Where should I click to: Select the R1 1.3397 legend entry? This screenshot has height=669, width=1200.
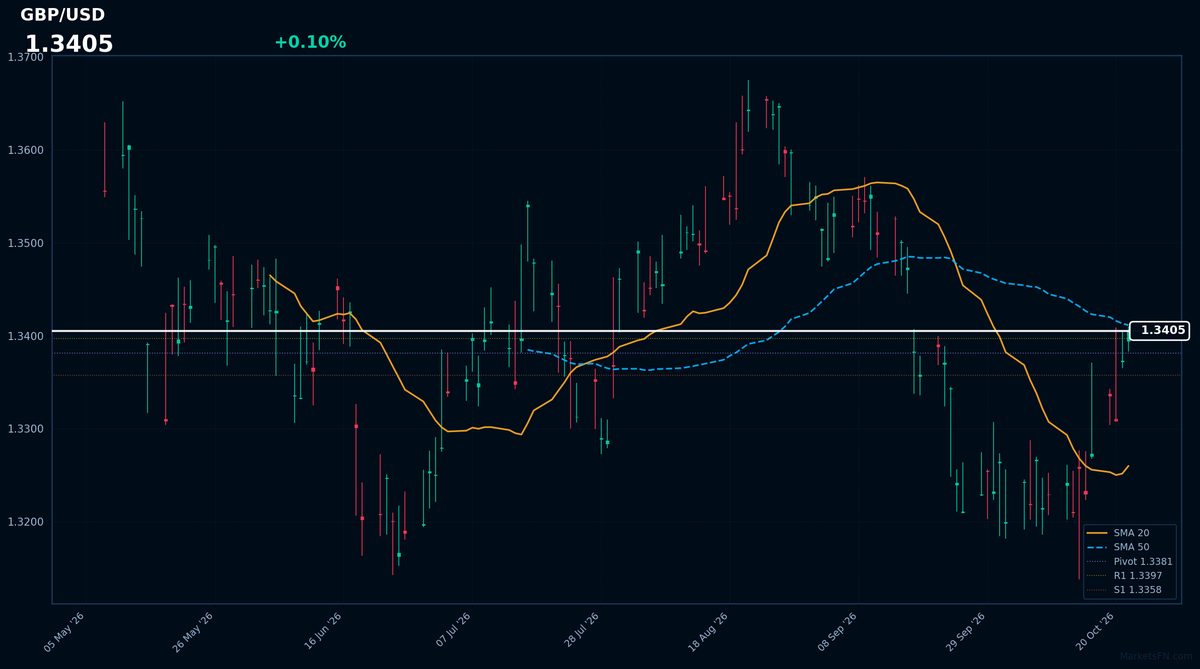(1124, 576)
